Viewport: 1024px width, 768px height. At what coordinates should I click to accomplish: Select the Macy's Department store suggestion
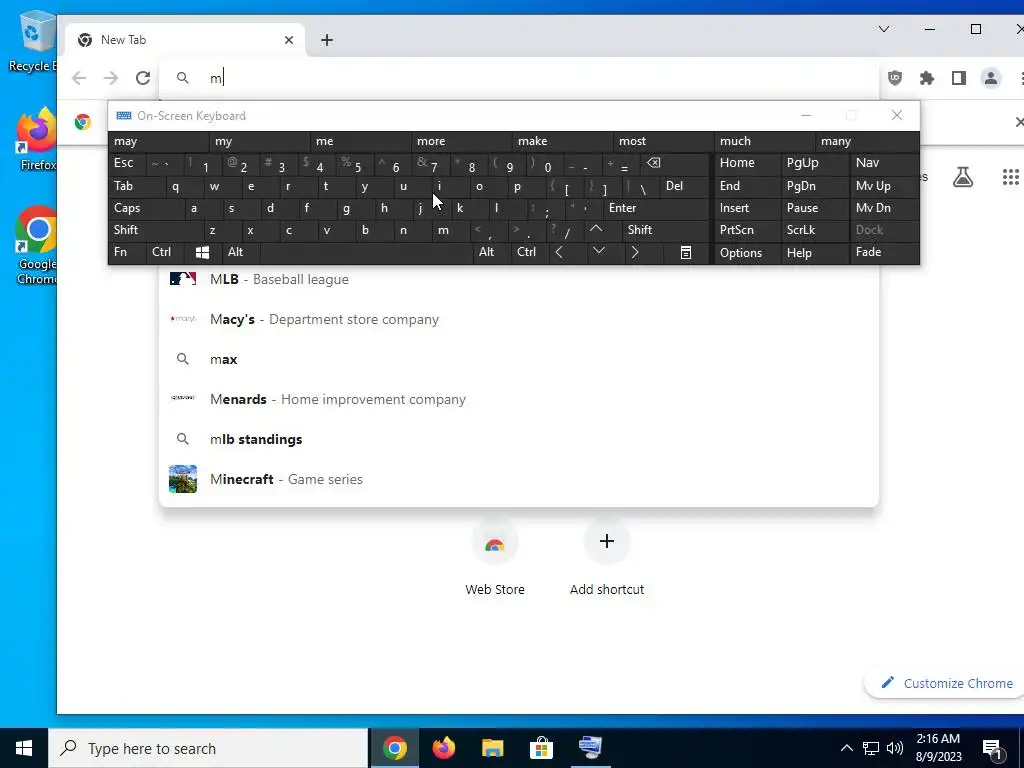519,319
